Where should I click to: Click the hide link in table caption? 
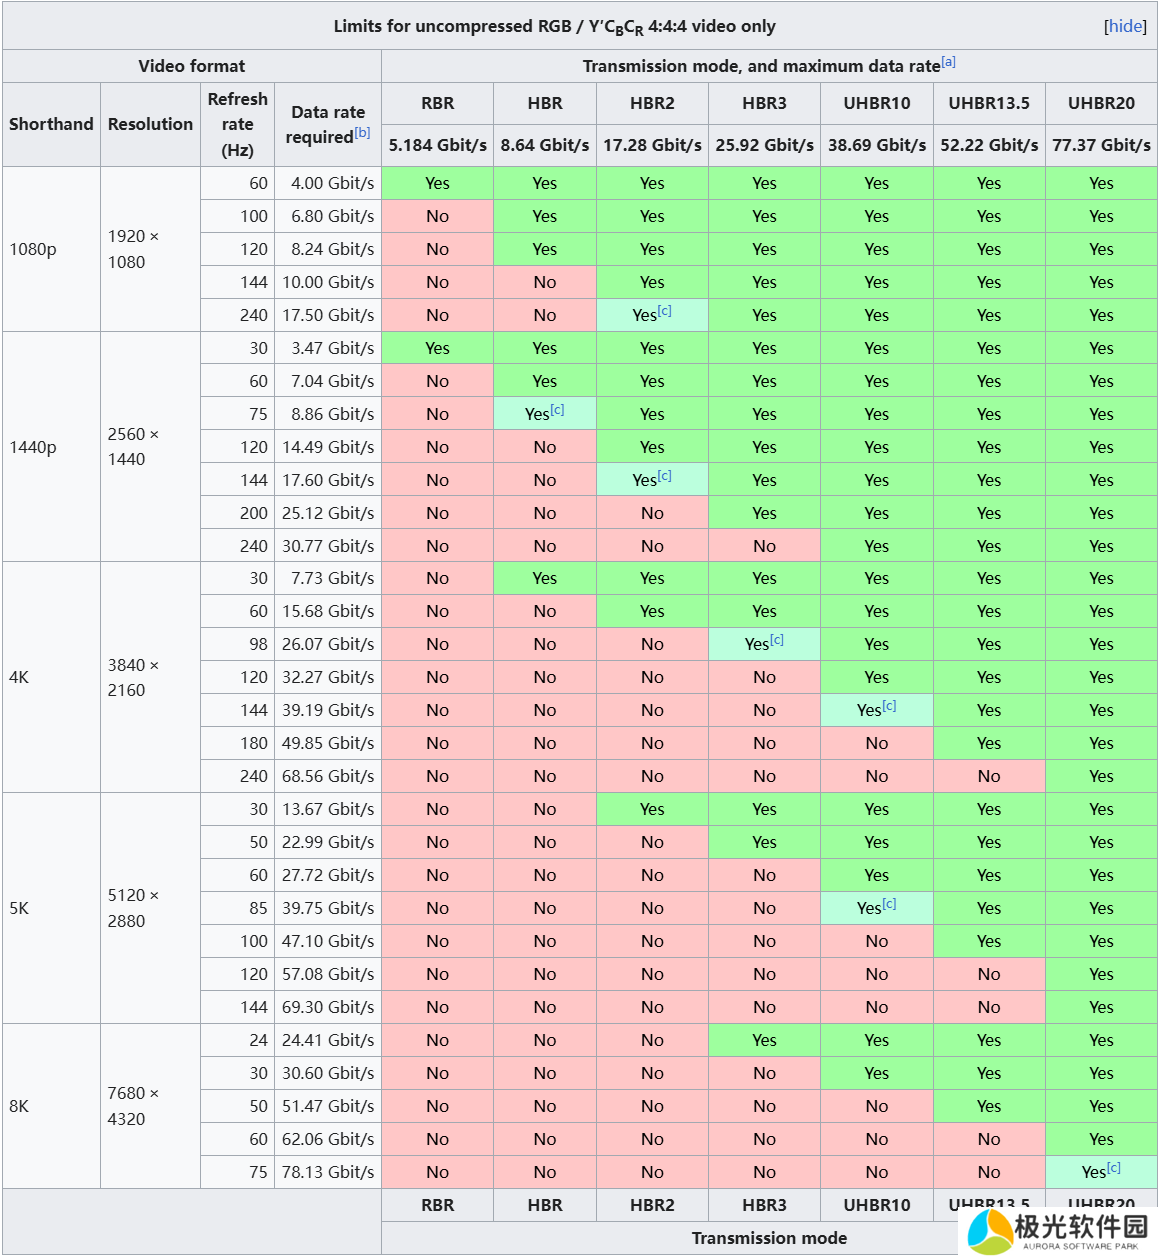pos(1126,26)
